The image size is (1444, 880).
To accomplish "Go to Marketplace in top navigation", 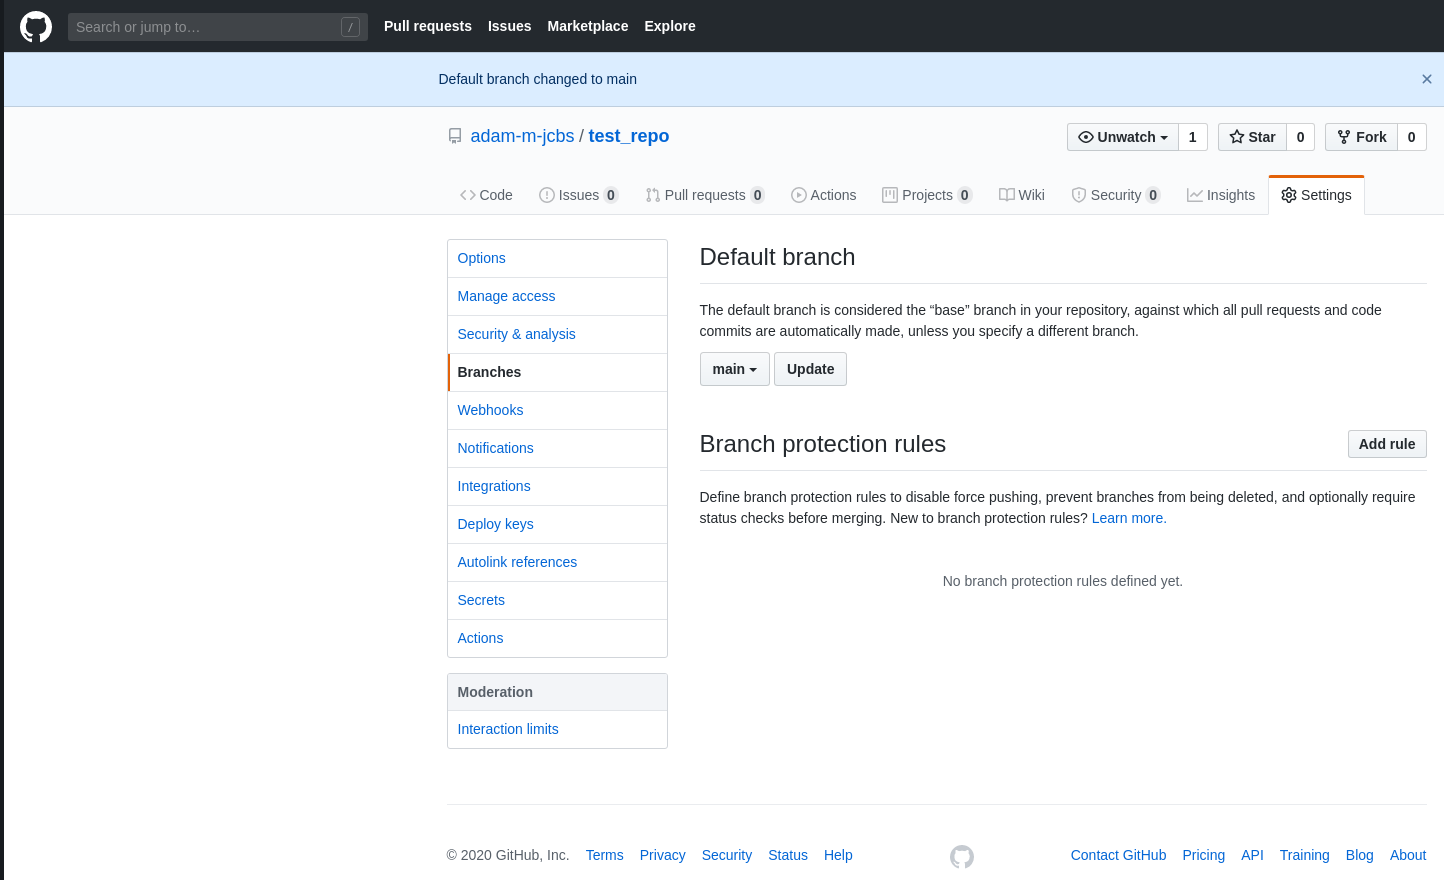I will pyautogui.click(x=588, y=26).
